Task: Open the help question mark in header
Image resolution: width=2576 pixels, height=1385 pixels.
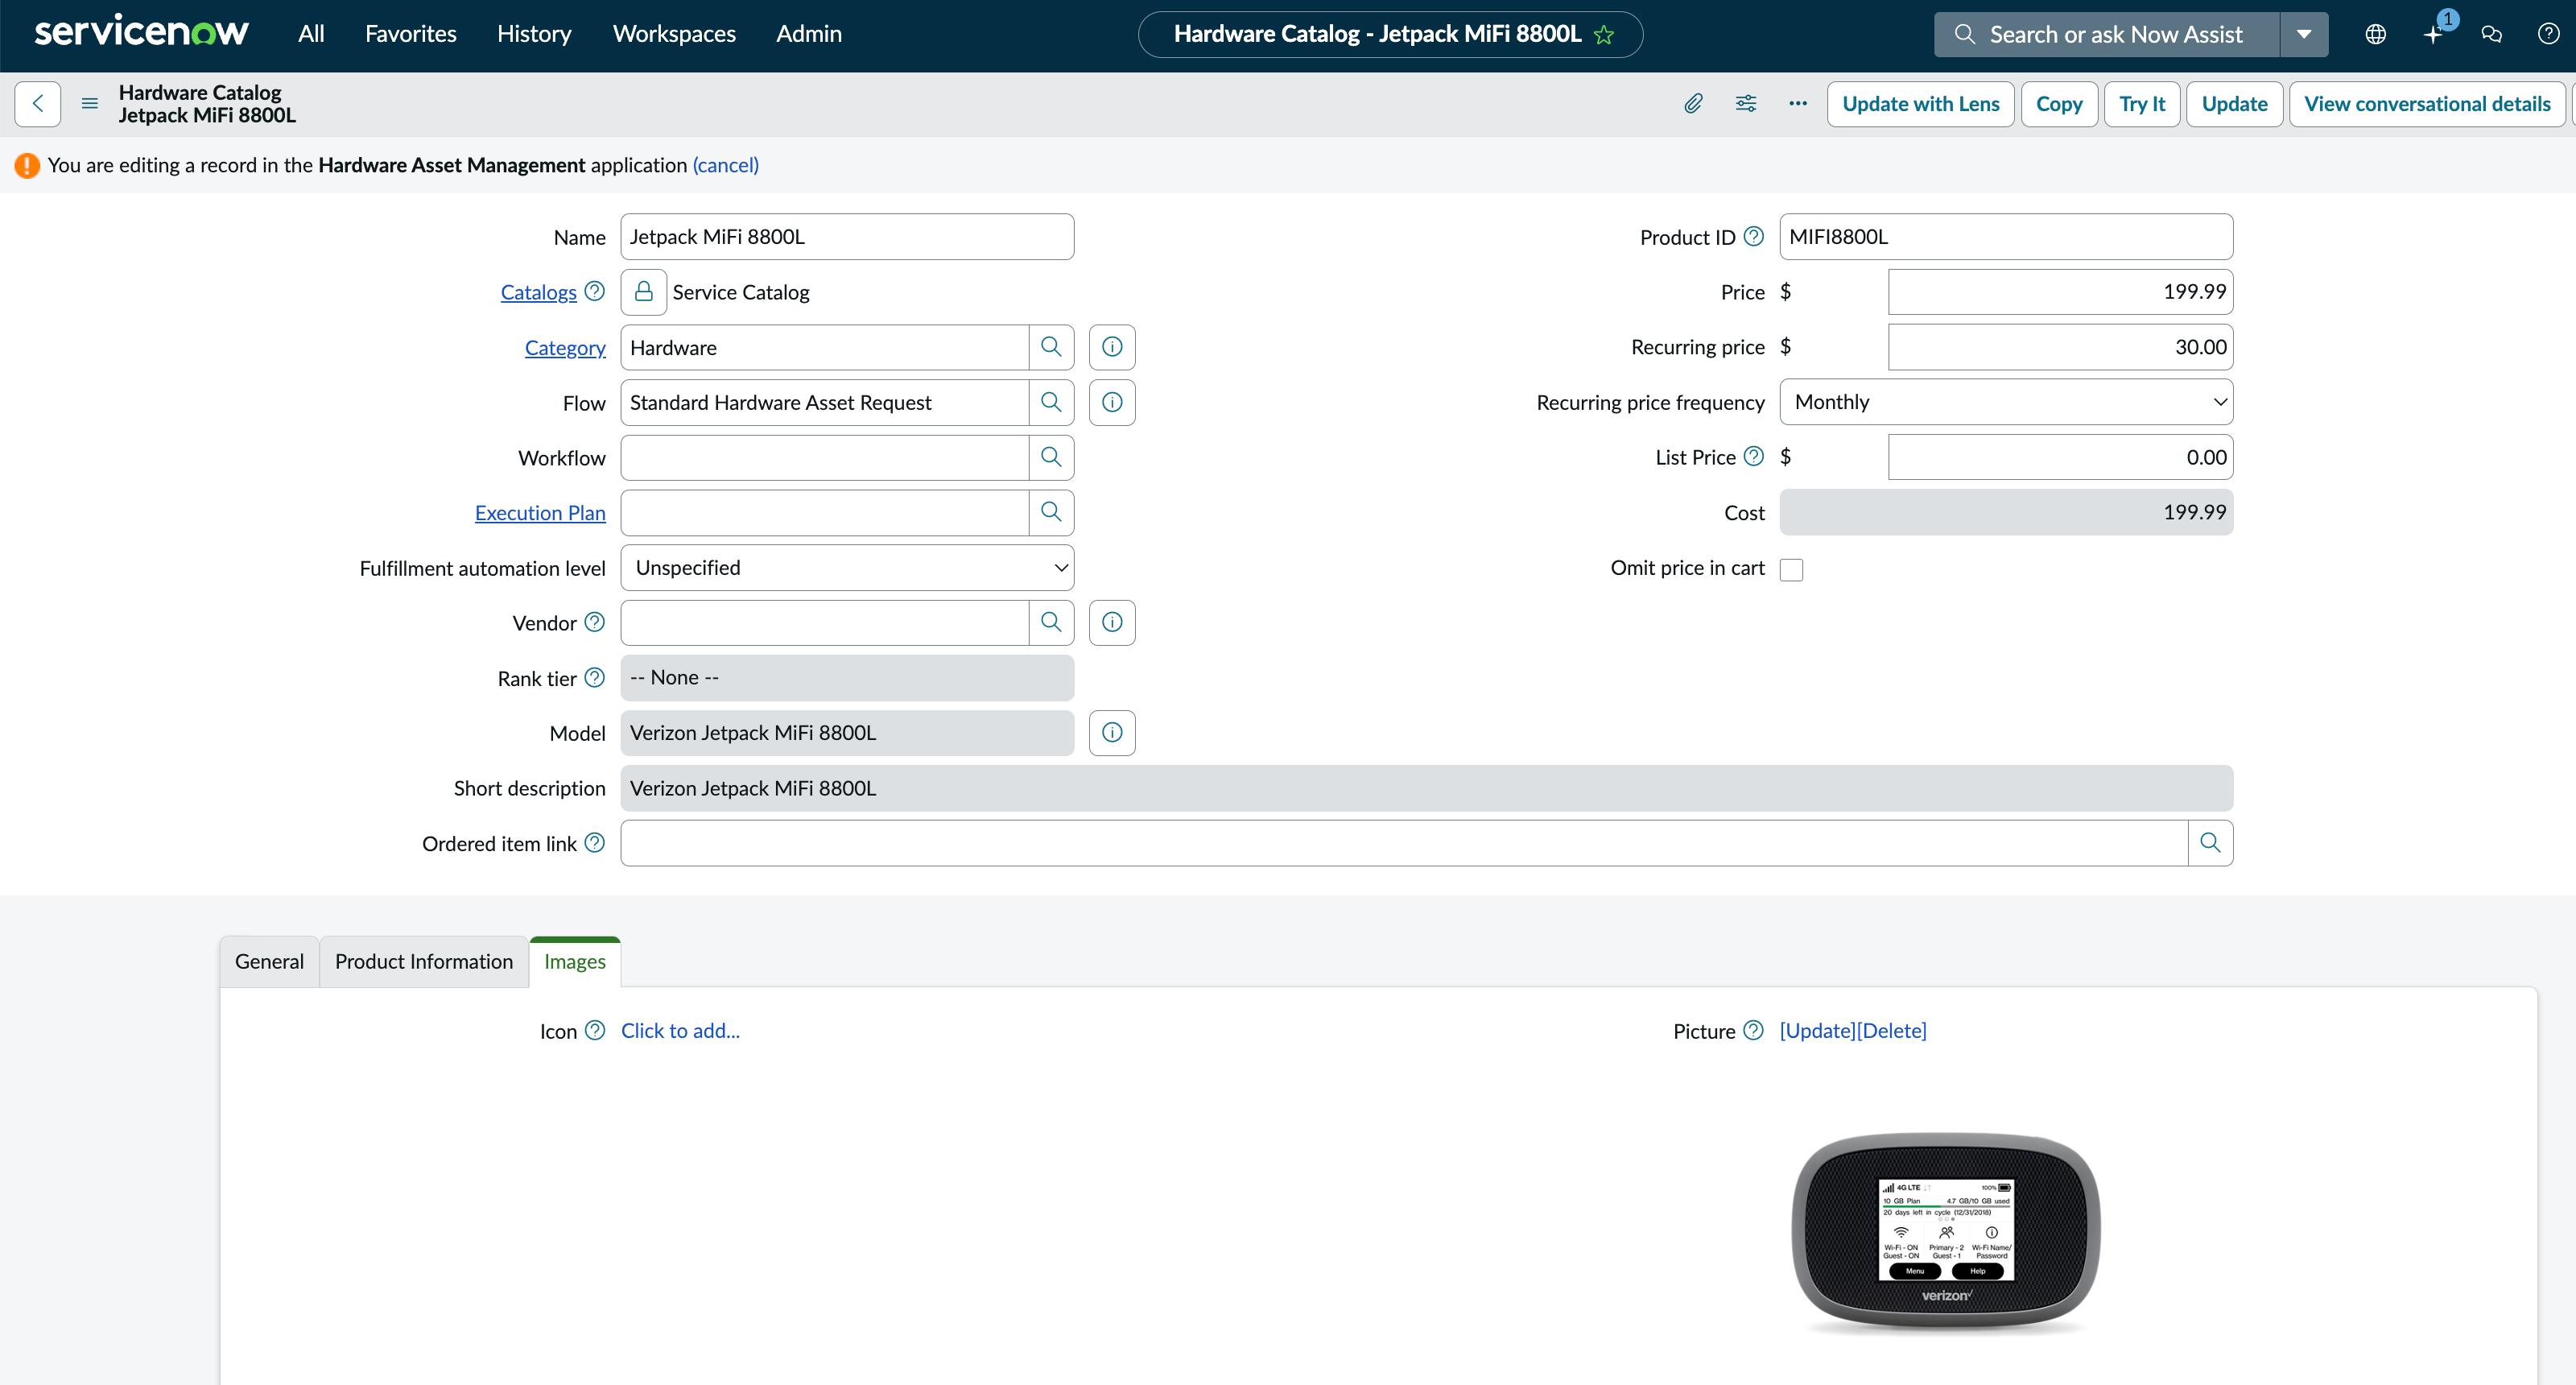Action: 2549,35
